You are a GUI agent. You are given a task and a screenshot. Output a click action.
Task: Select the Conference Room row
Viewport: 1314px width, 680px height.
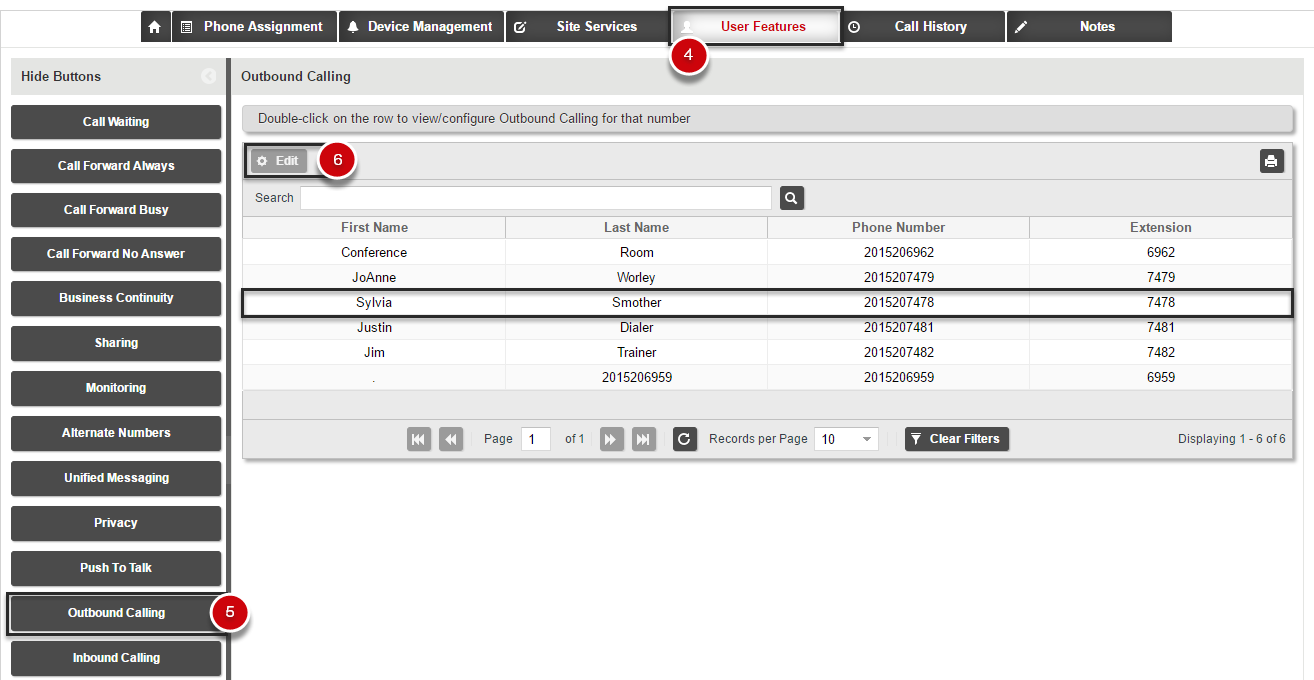pos(767,253)
